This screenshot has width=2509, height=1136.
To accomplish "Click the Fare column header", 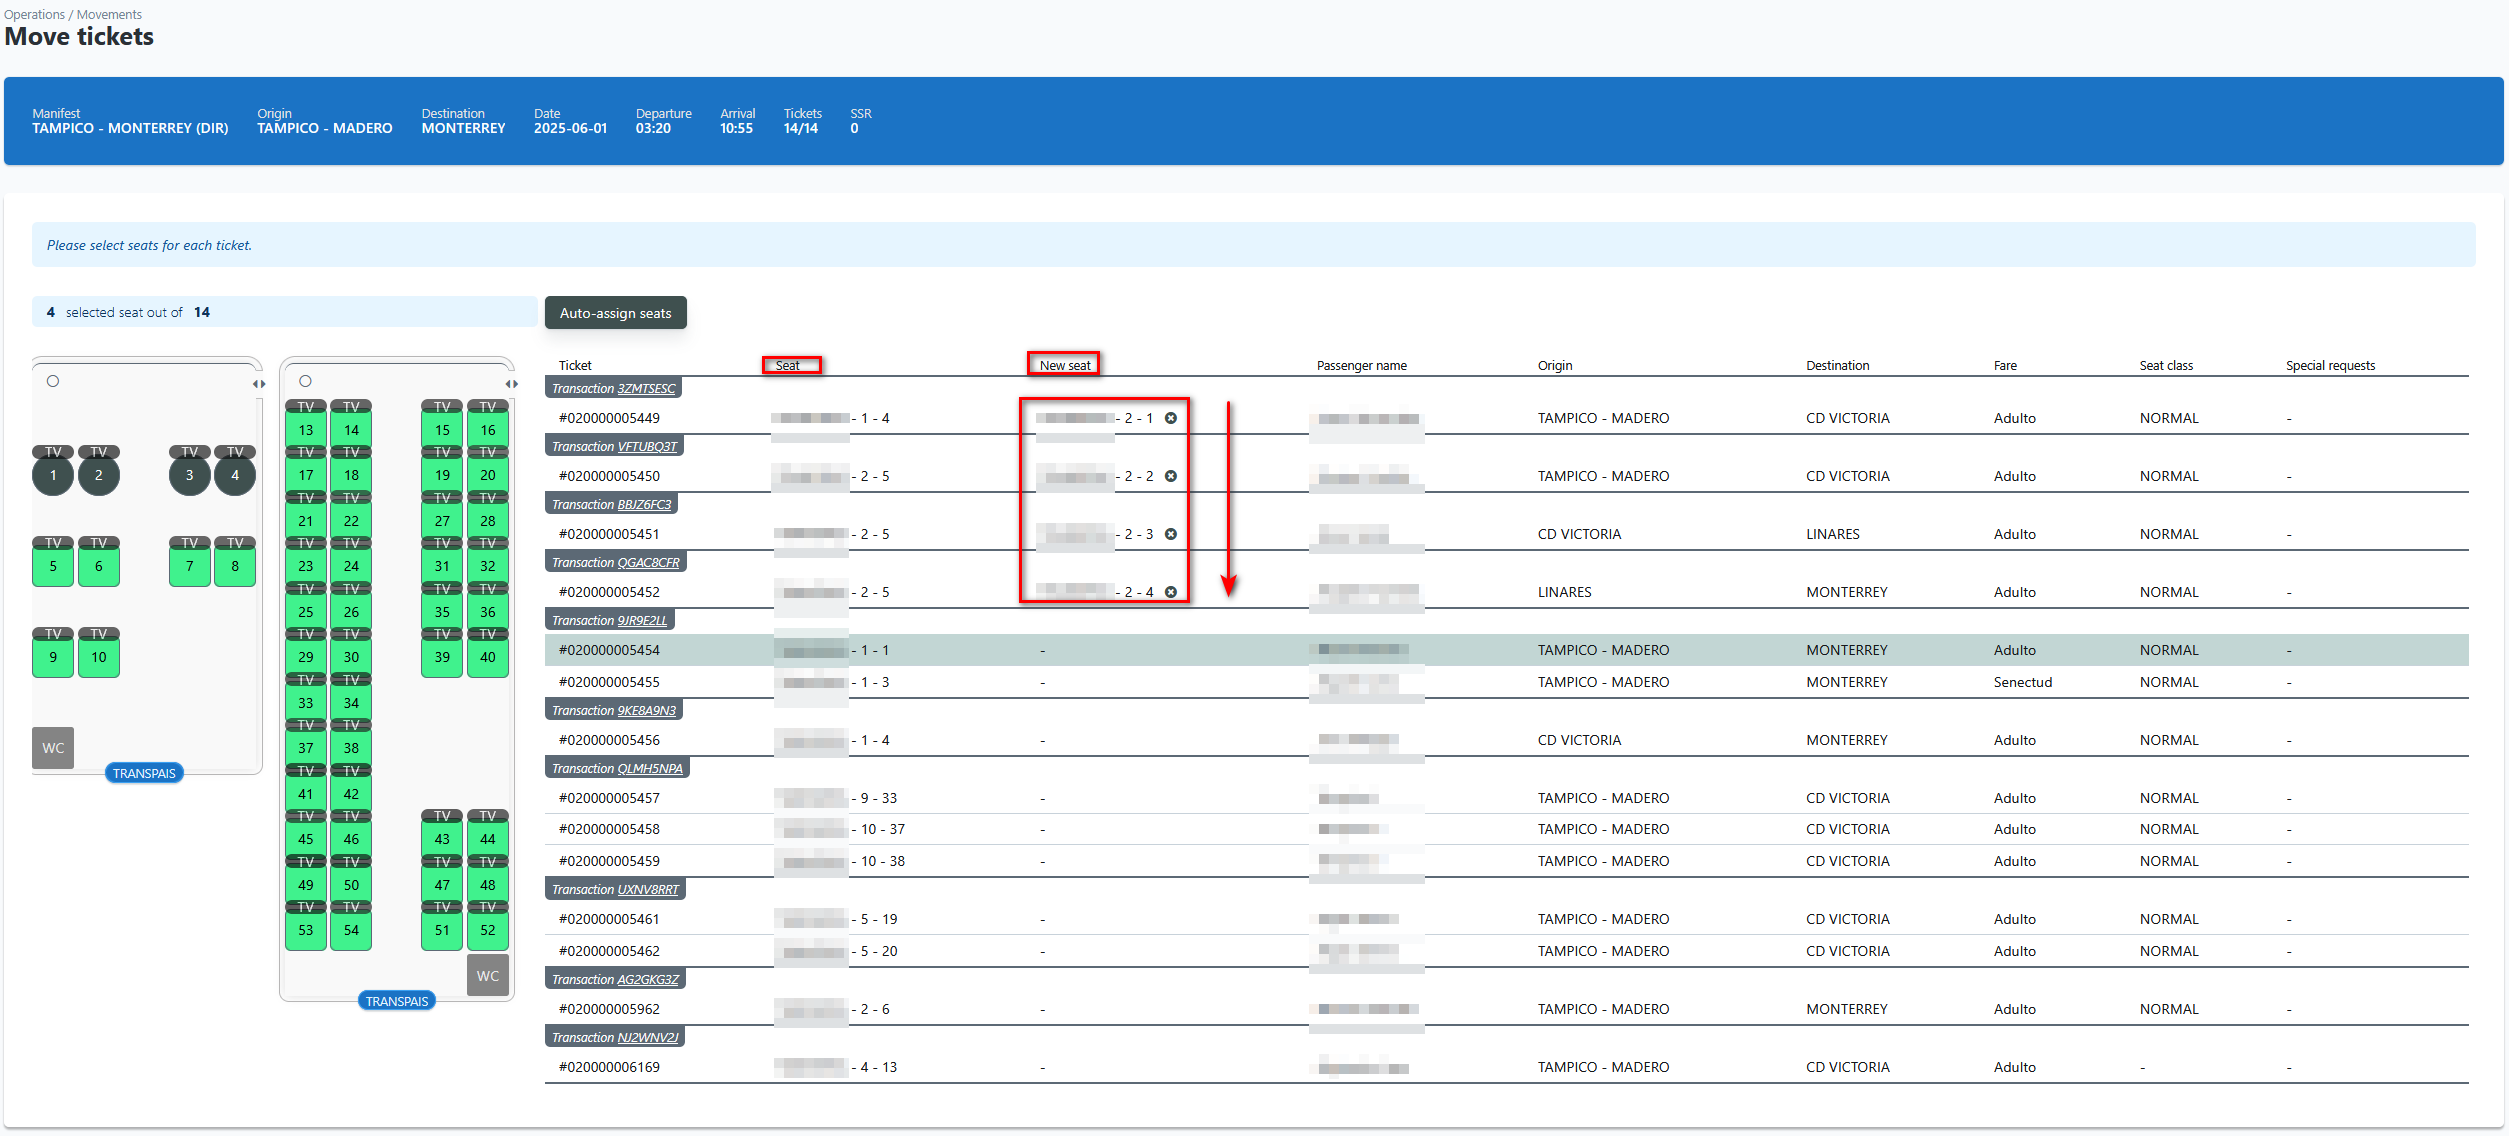I will pyautogui.click(x=2005, y=366).
